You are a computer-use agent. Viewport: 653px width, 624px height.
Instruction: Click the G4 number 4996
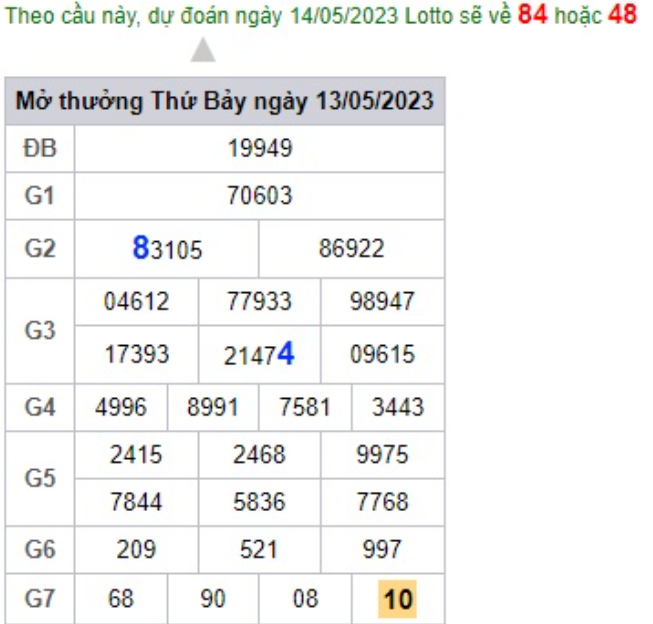[121, 407]
